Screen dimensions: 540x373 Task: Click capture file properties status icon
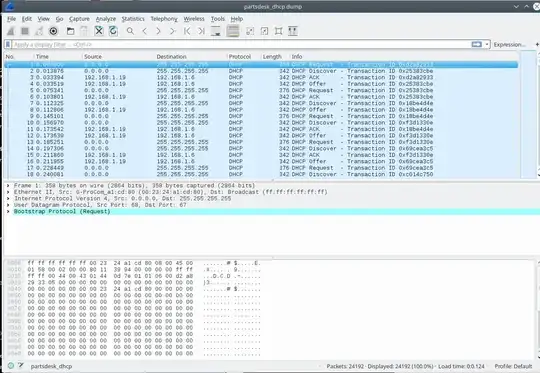21,366
